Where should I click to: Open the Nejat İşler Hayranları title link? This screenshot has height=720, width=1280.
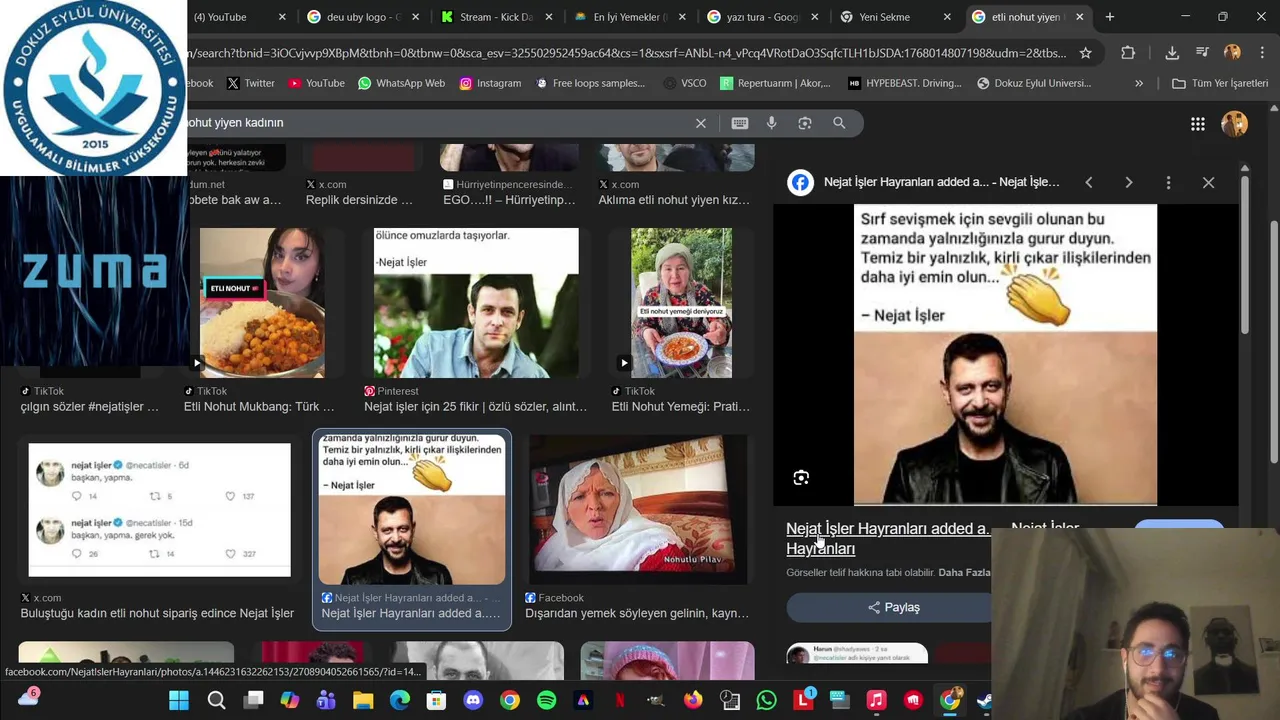coord(887,538)
